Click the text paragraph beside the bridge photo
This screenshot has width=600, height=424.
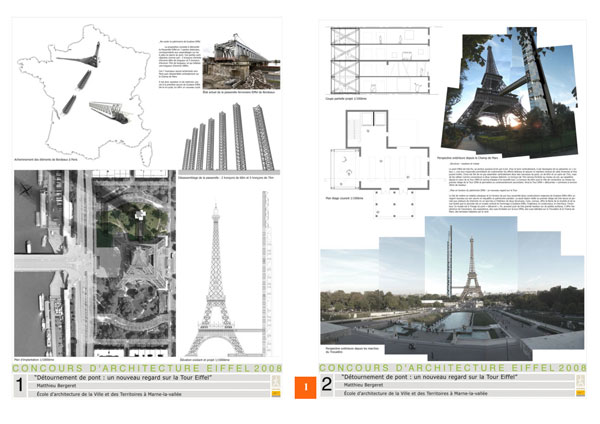pos(179,64)
